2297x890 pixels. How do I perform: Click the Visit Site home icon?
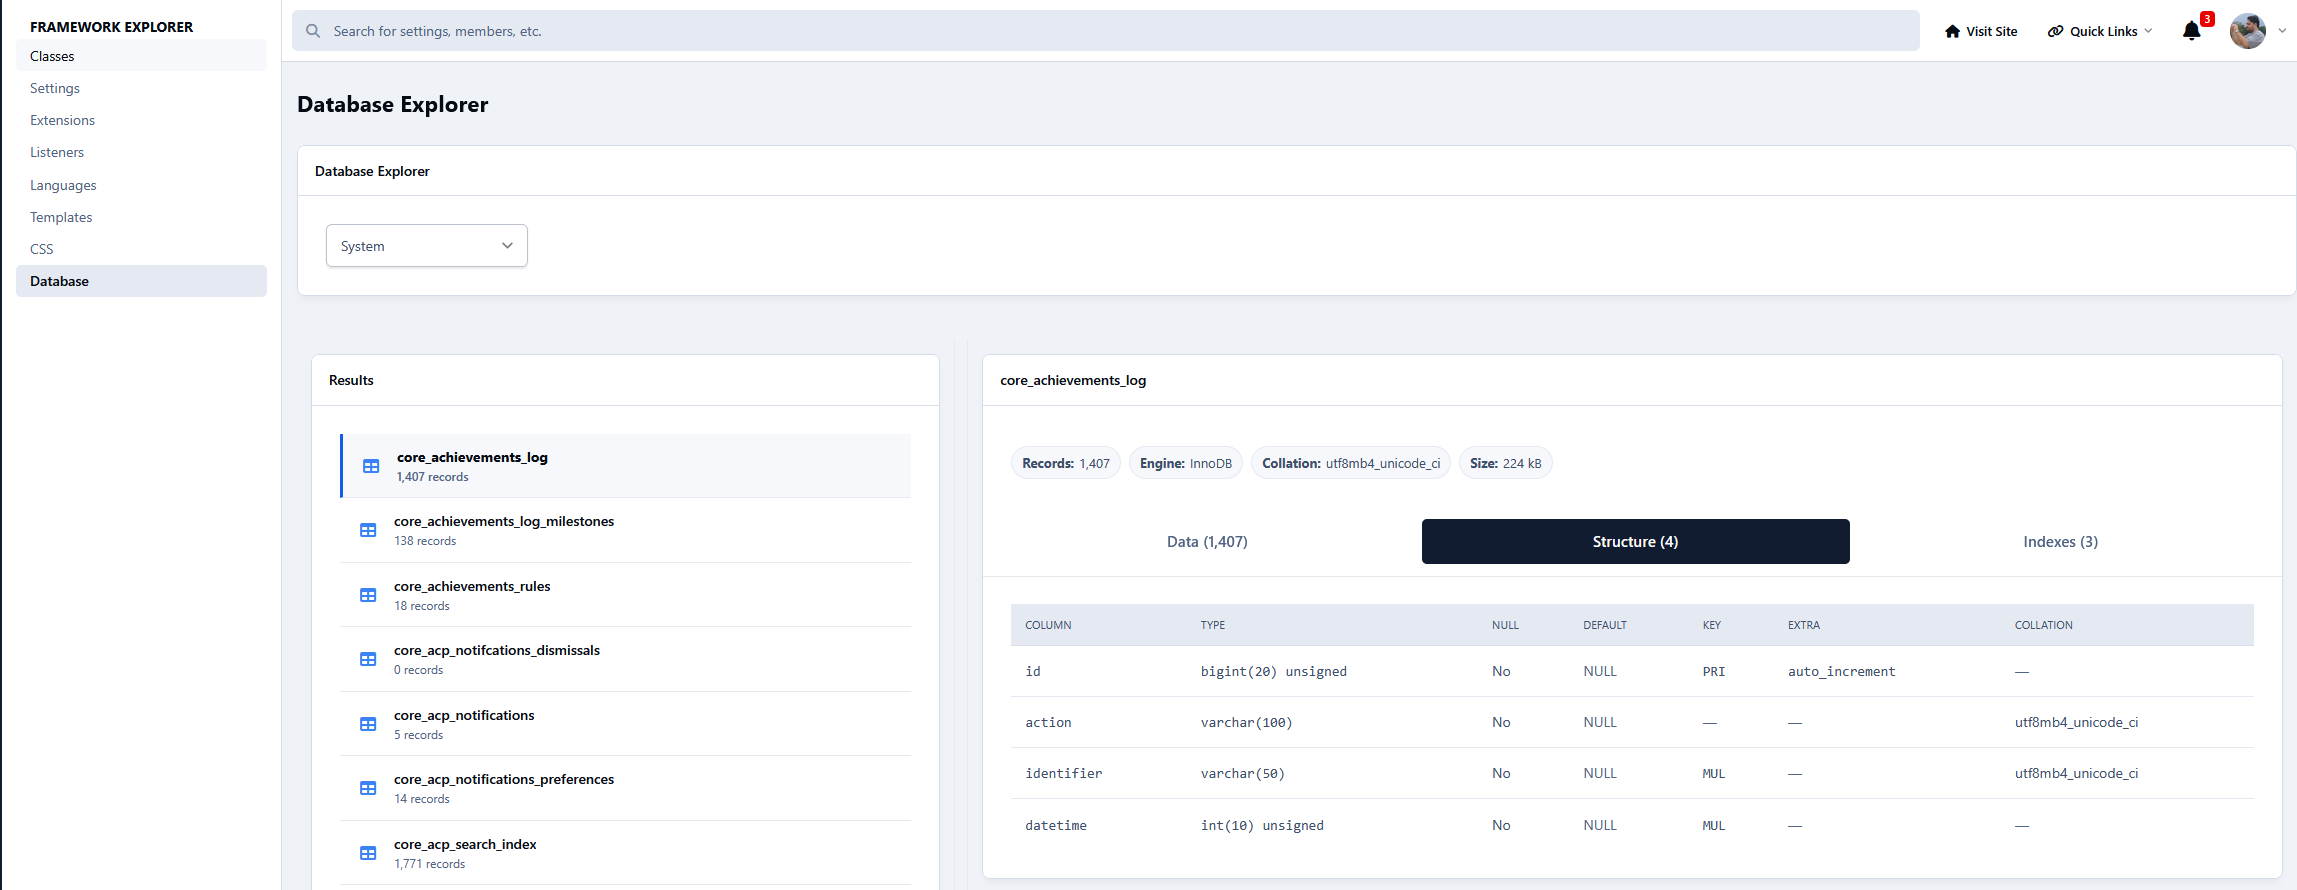[x=1952, y=31]
